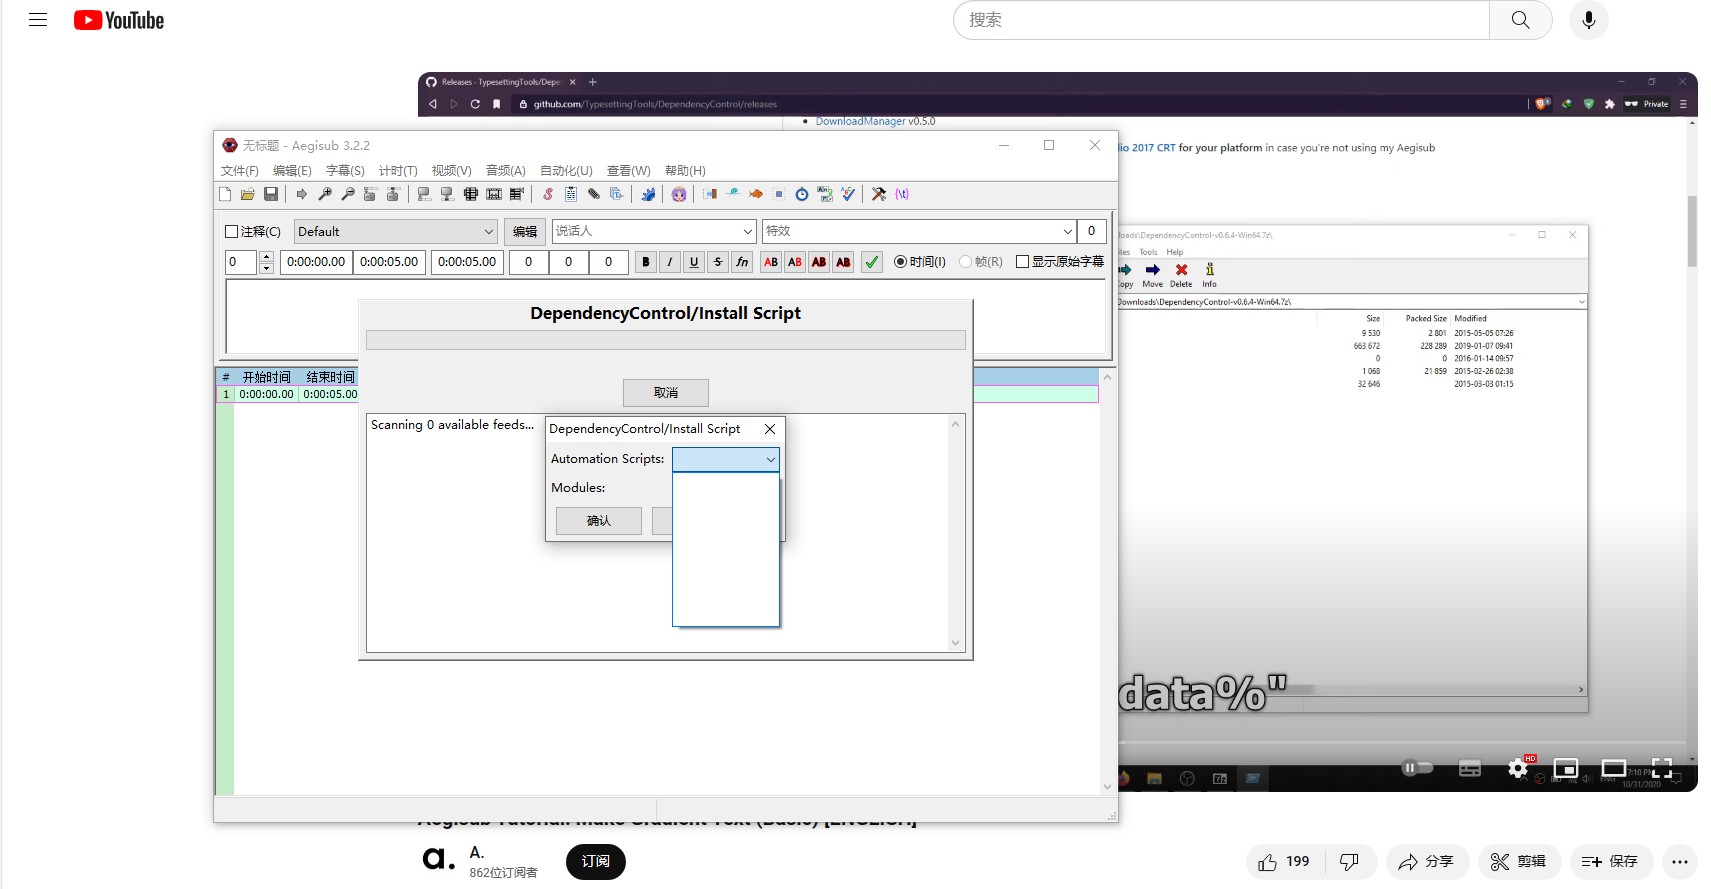The height and width of the screenshot is (889, 1711).
Task: Click the 分享 share button
Action: (x=1427, y=862)
